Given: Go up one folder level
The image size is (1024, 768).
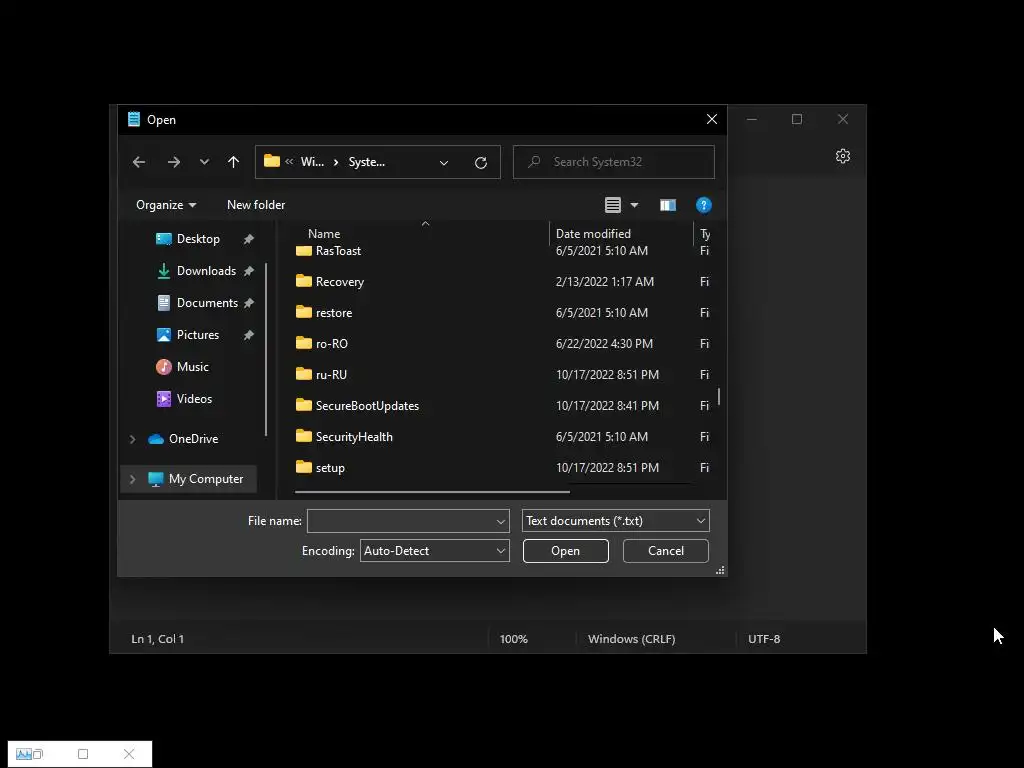Looking at the screenshot, I should coord(233,162).
